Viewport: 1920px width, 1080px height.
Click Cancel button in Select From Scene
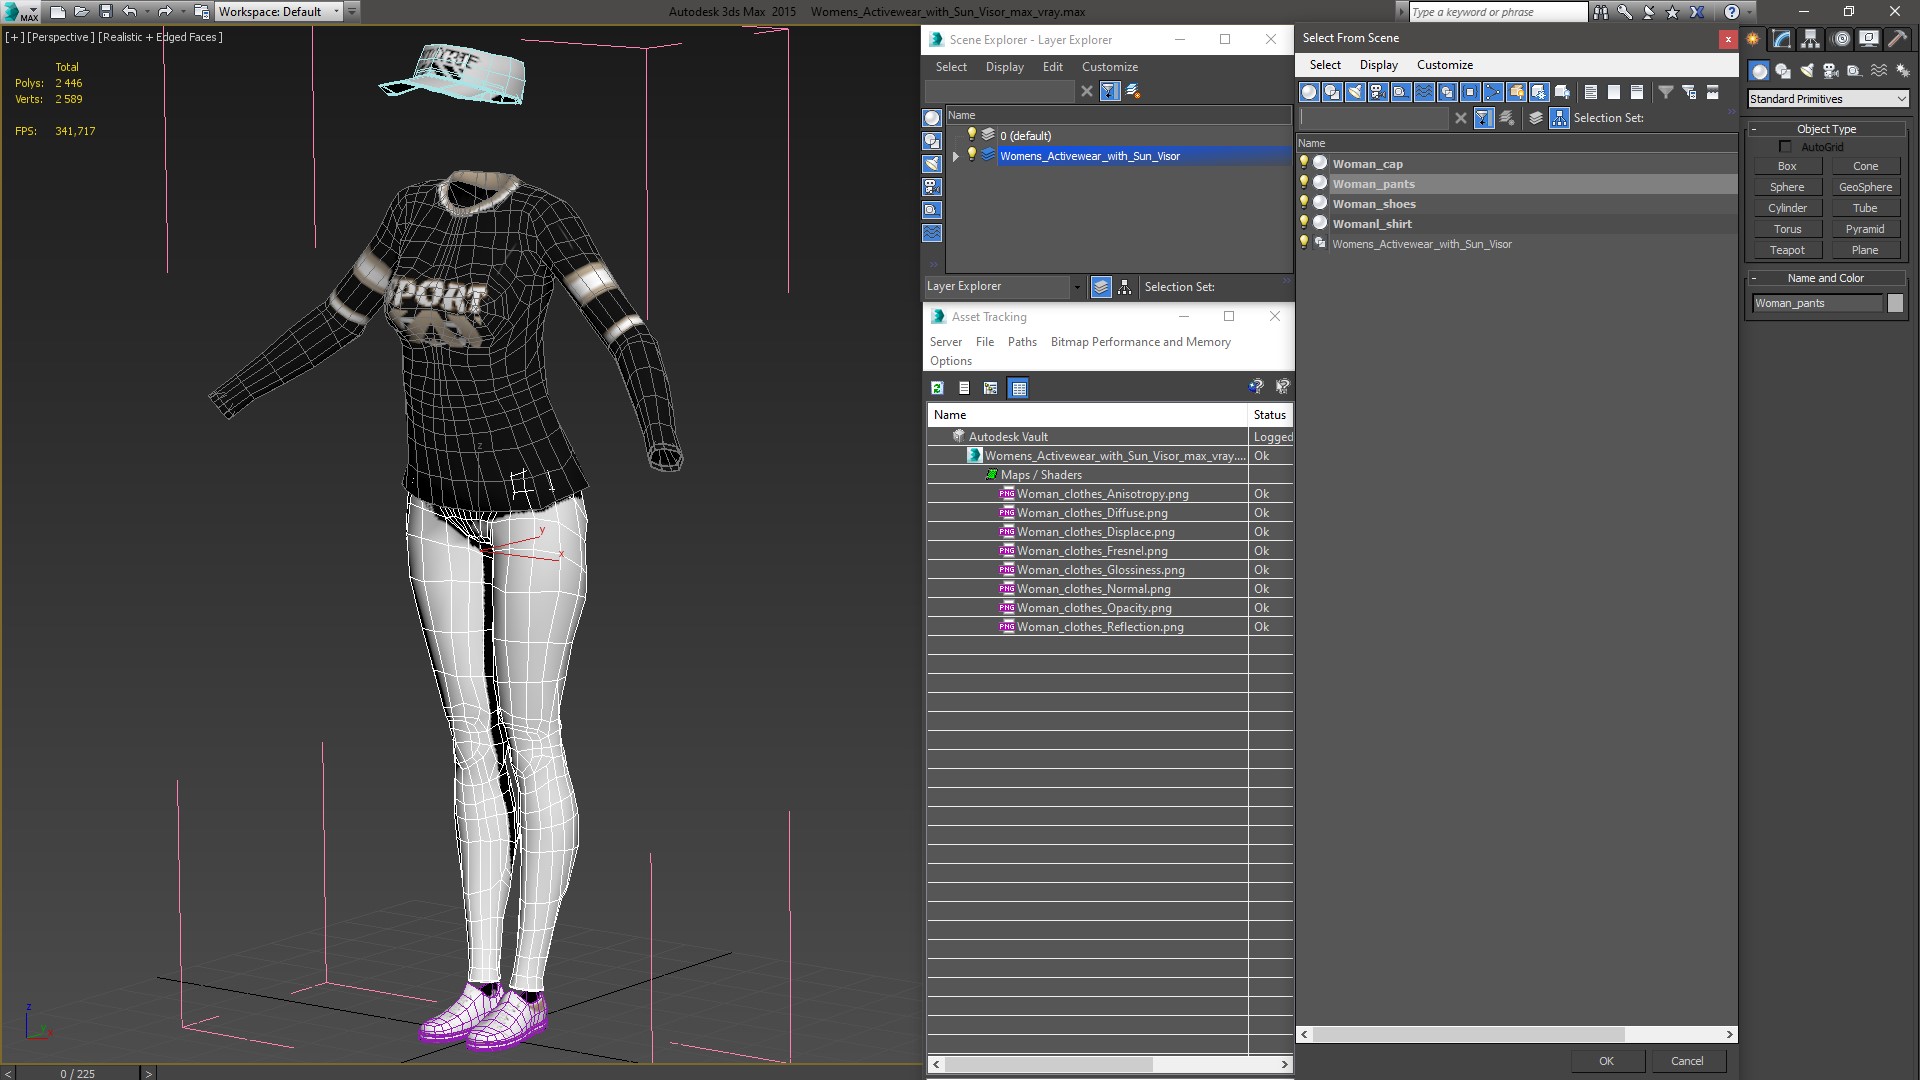[x=1687, y=1061]
